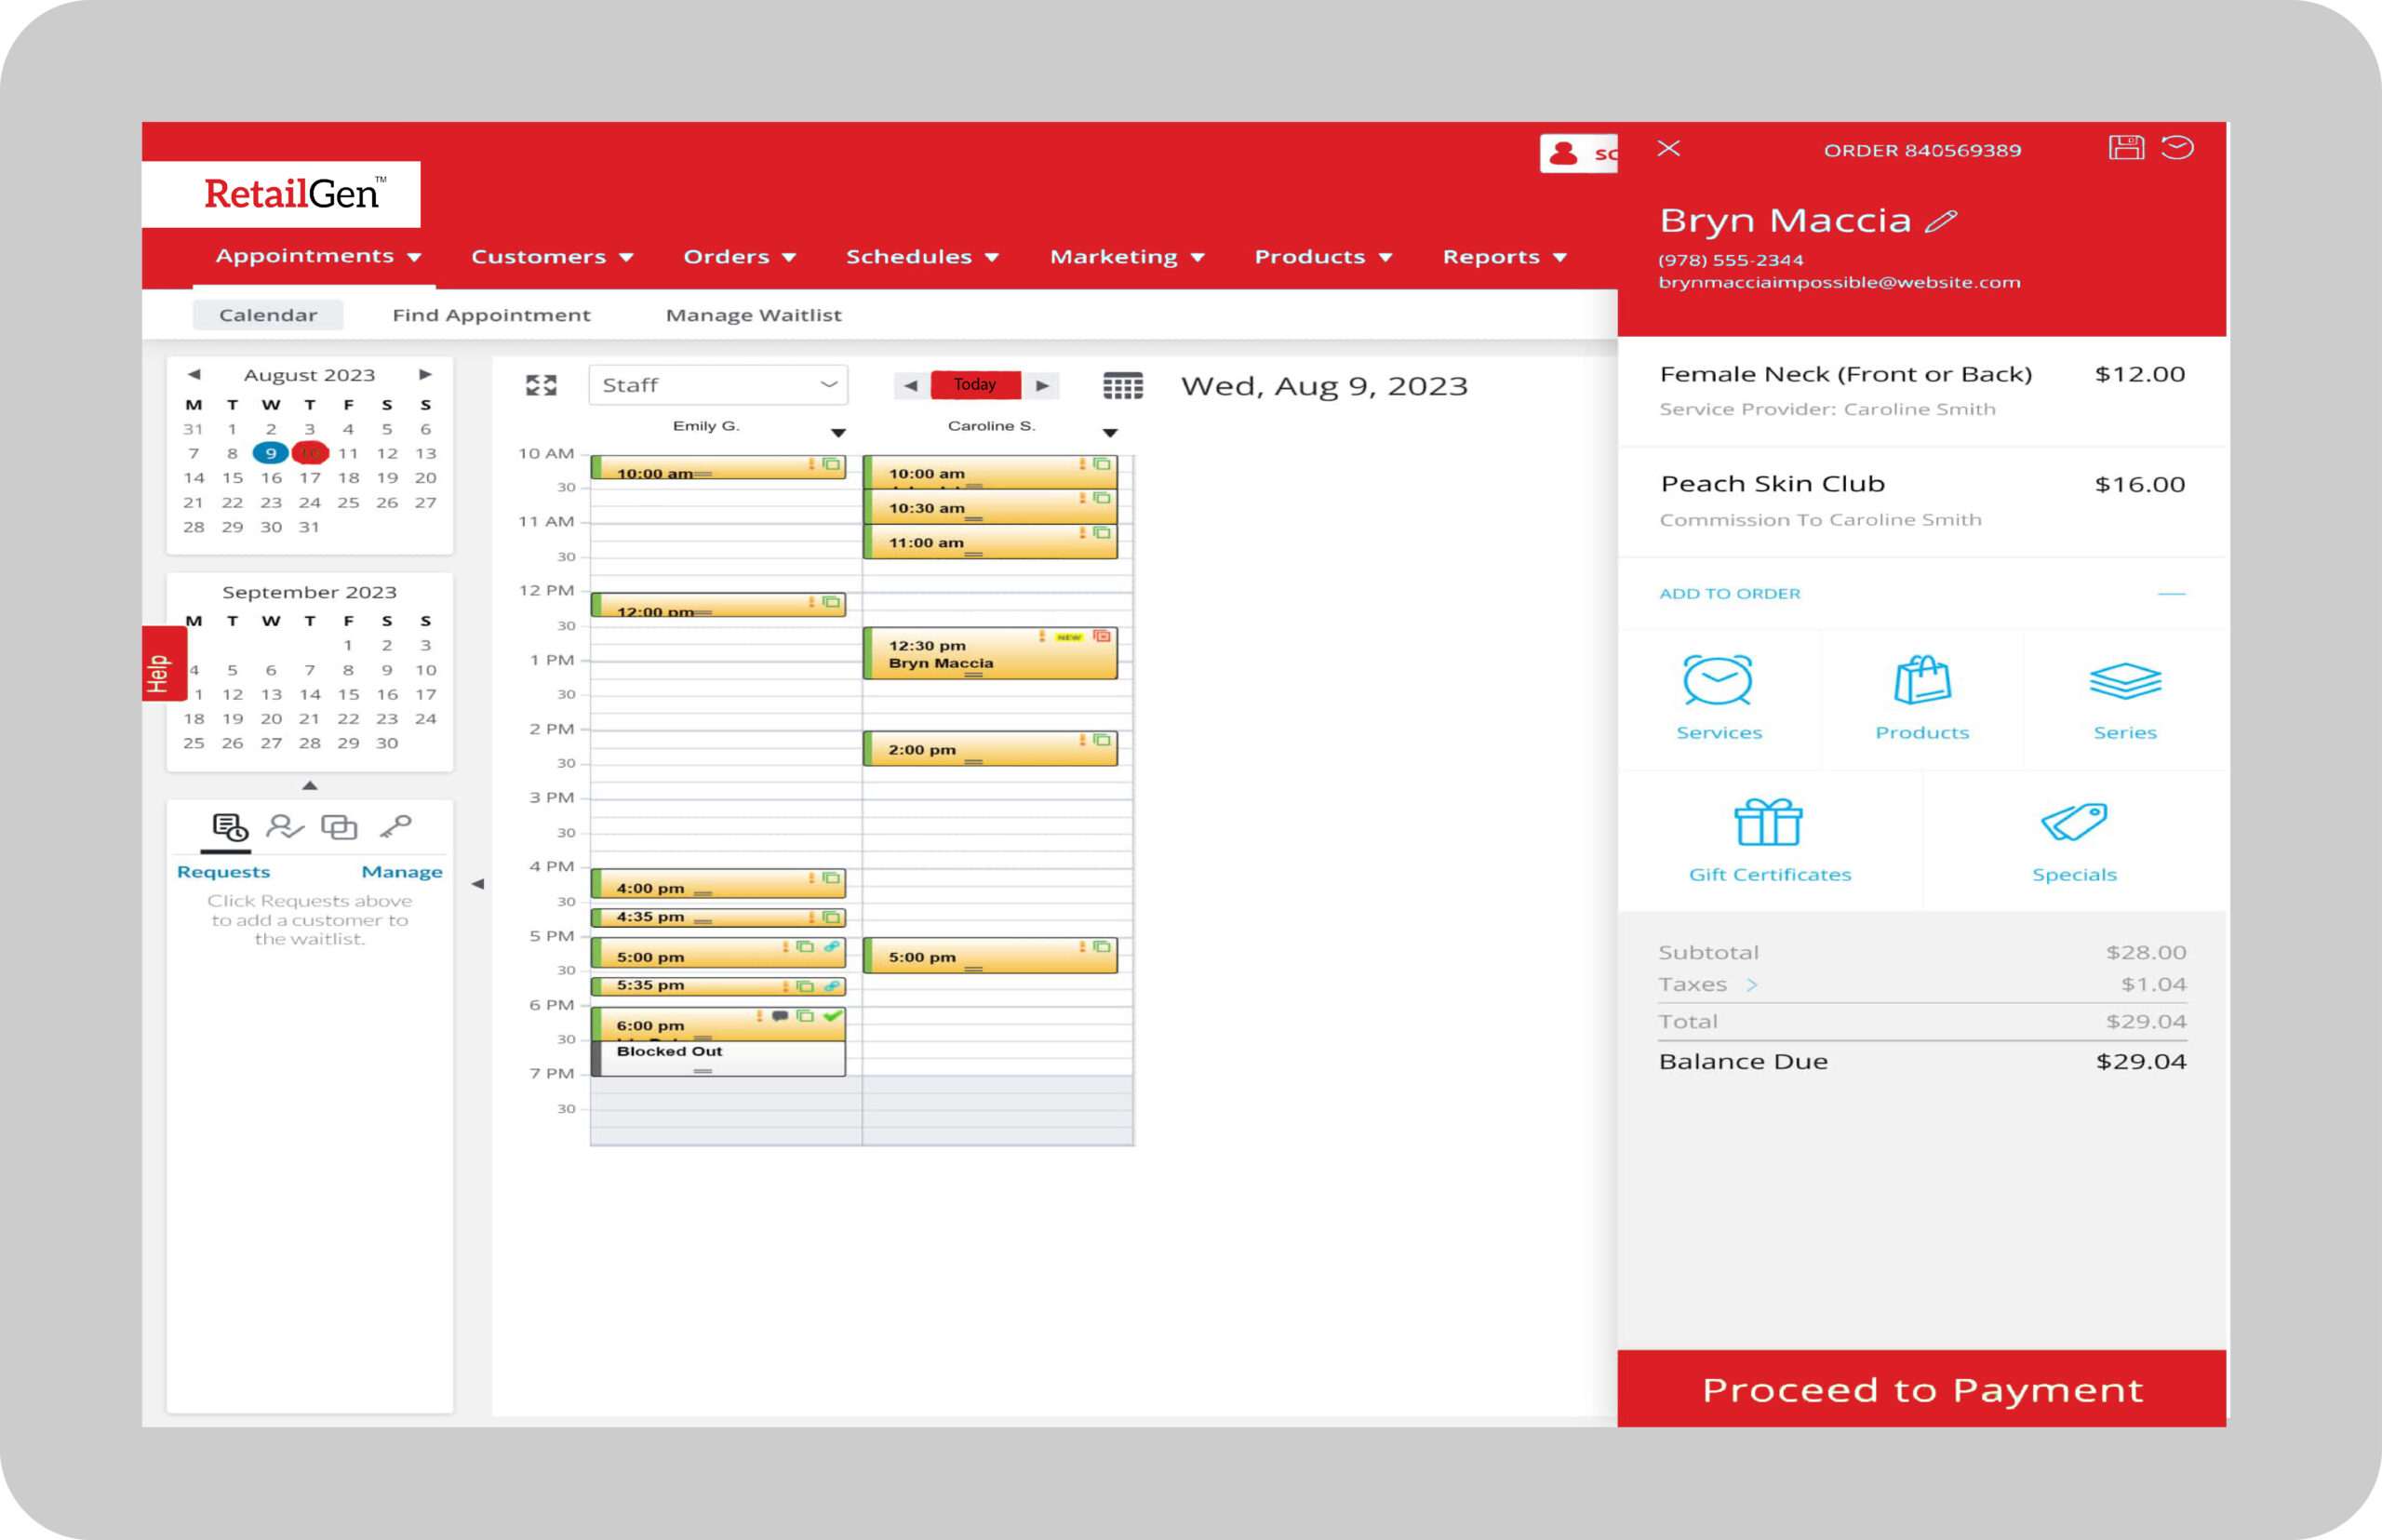Open the Services add-to-order icon
Image resolution: width=2382 pixels, height=1540 pixels.
(x=1717, y=682)
